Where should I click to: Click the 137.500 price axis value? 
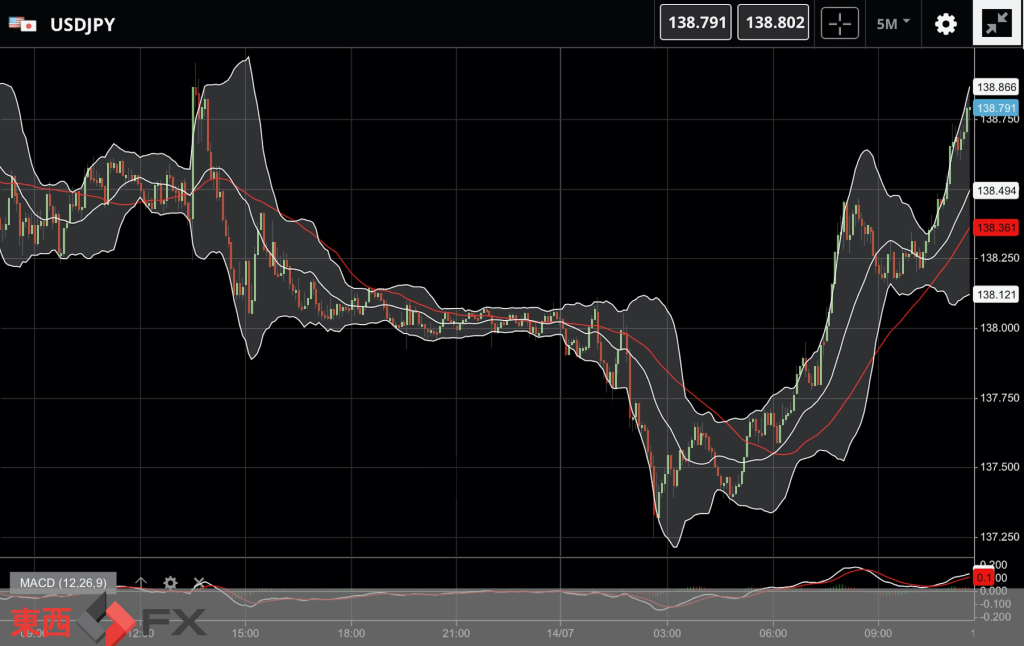(999, 467)
